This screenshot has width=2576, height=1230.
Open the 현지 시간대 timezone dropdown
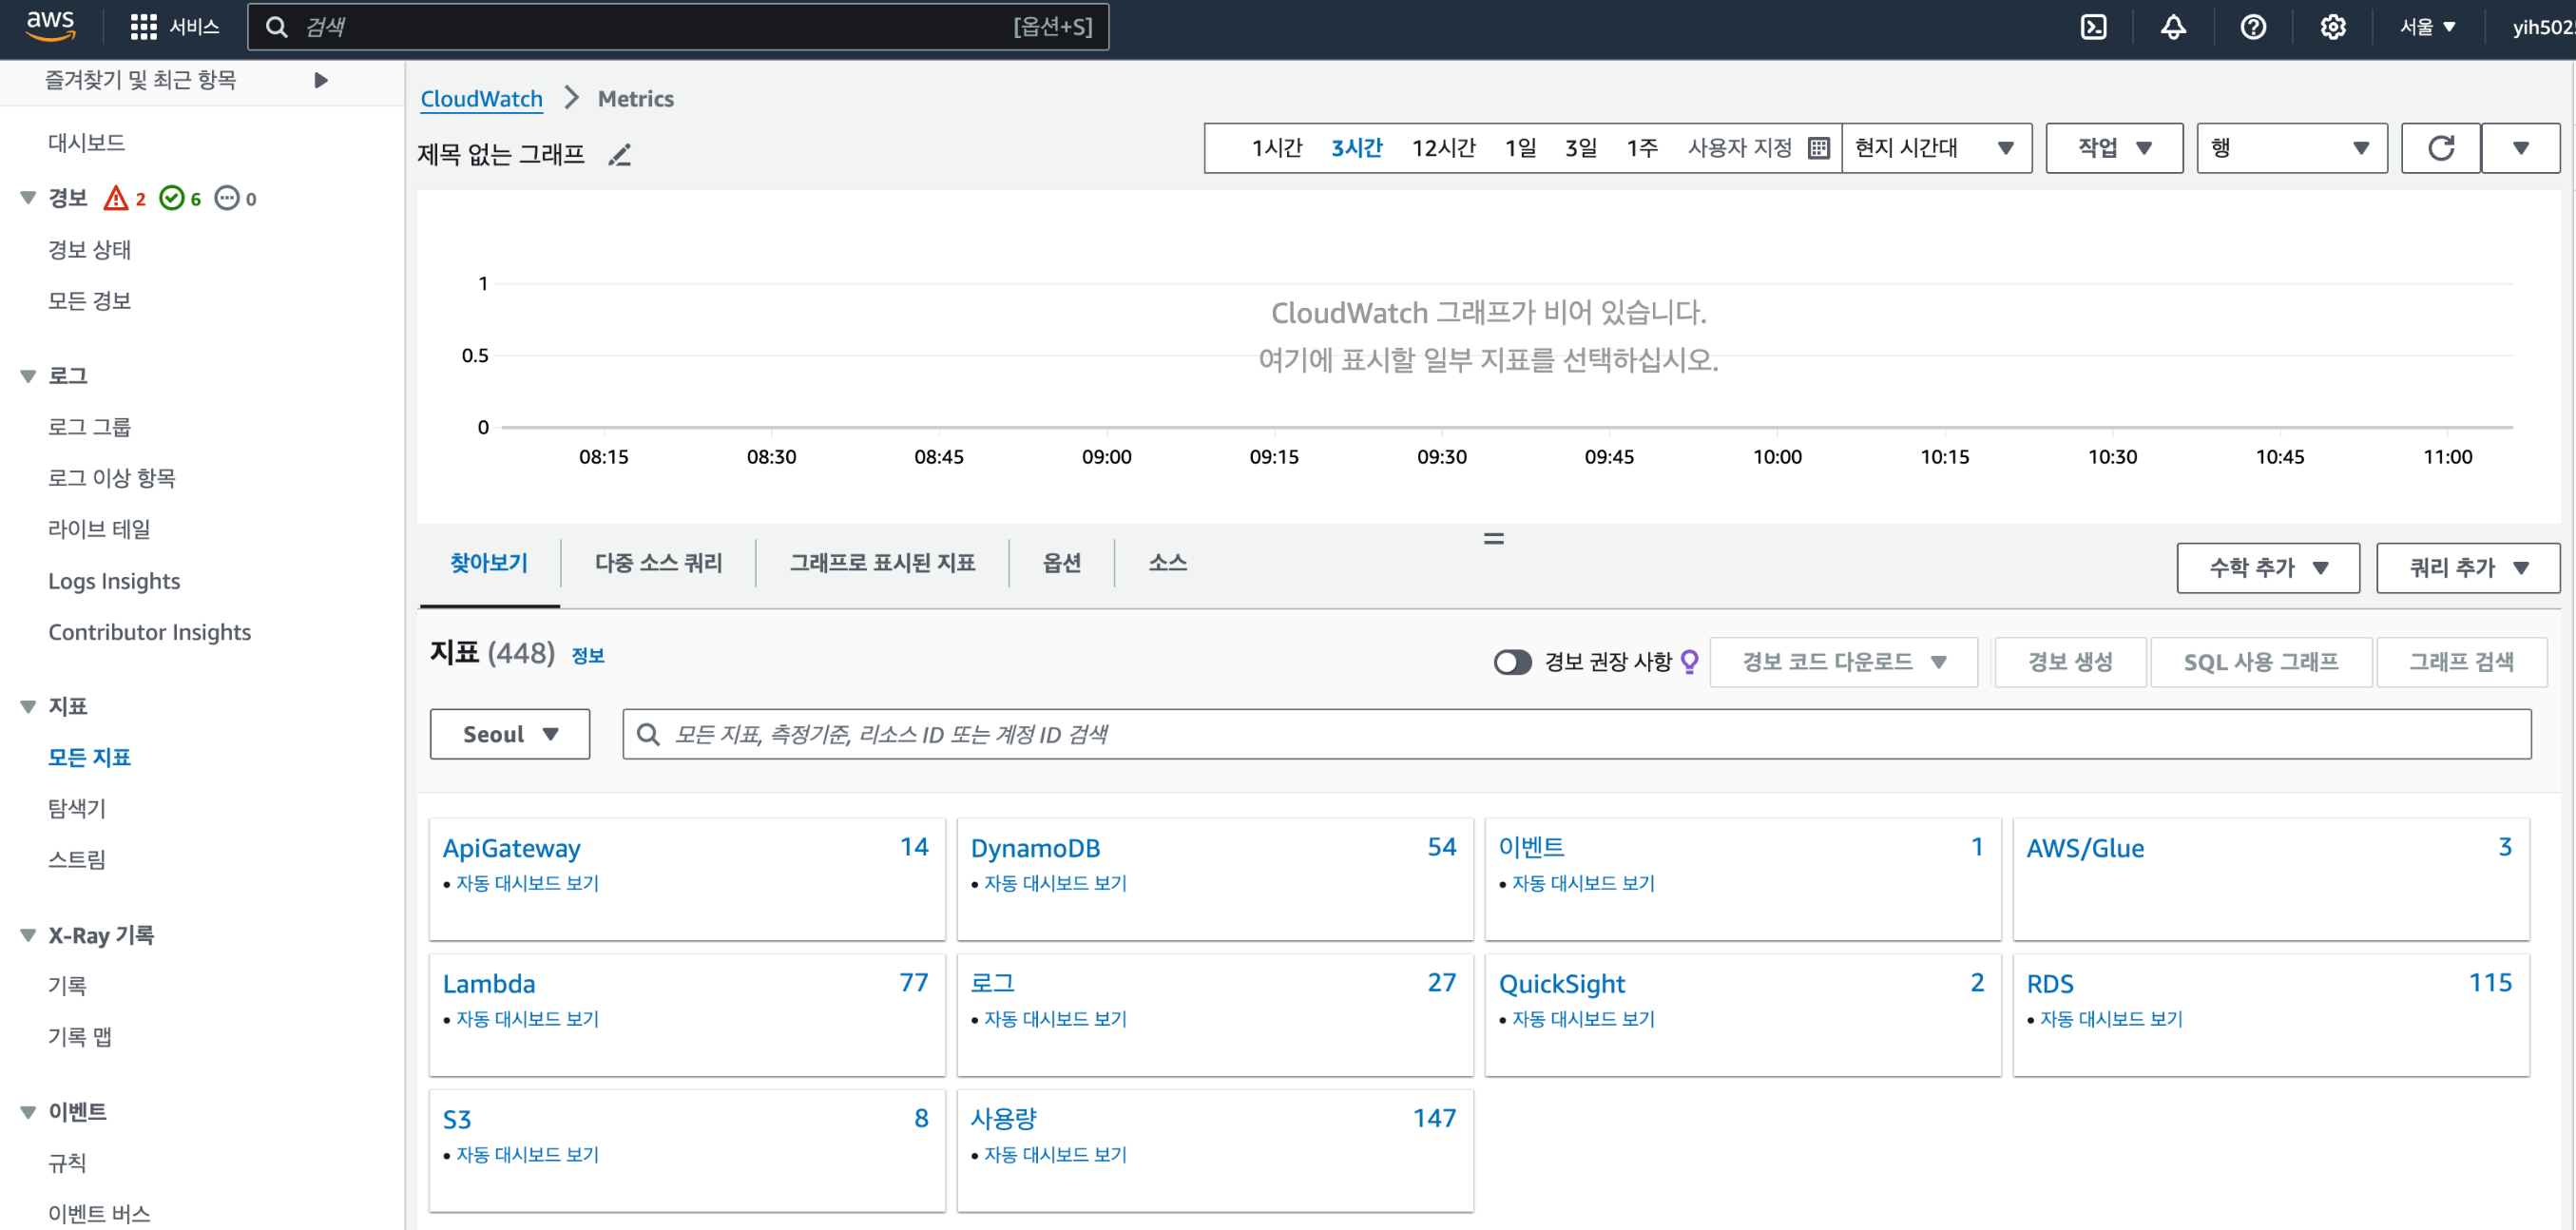(x=1935, y=148)
